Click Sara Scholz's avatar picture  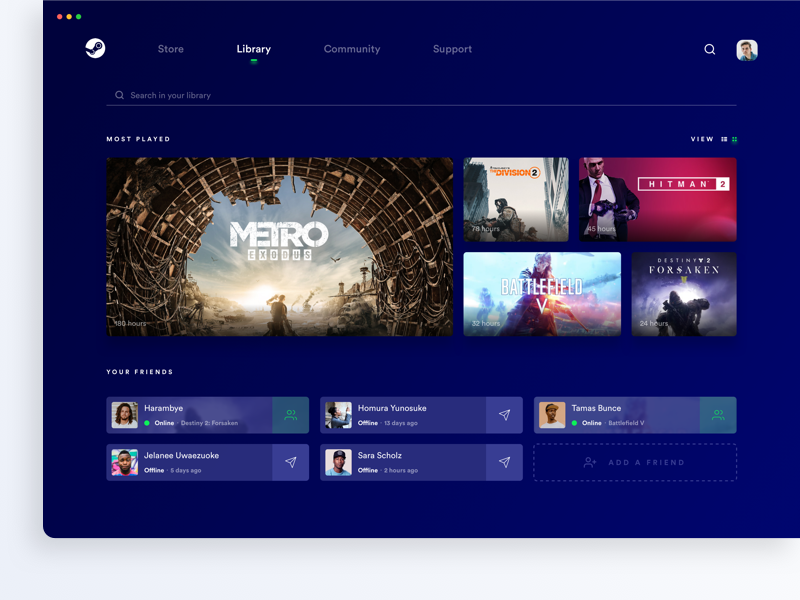click(339, 462)
